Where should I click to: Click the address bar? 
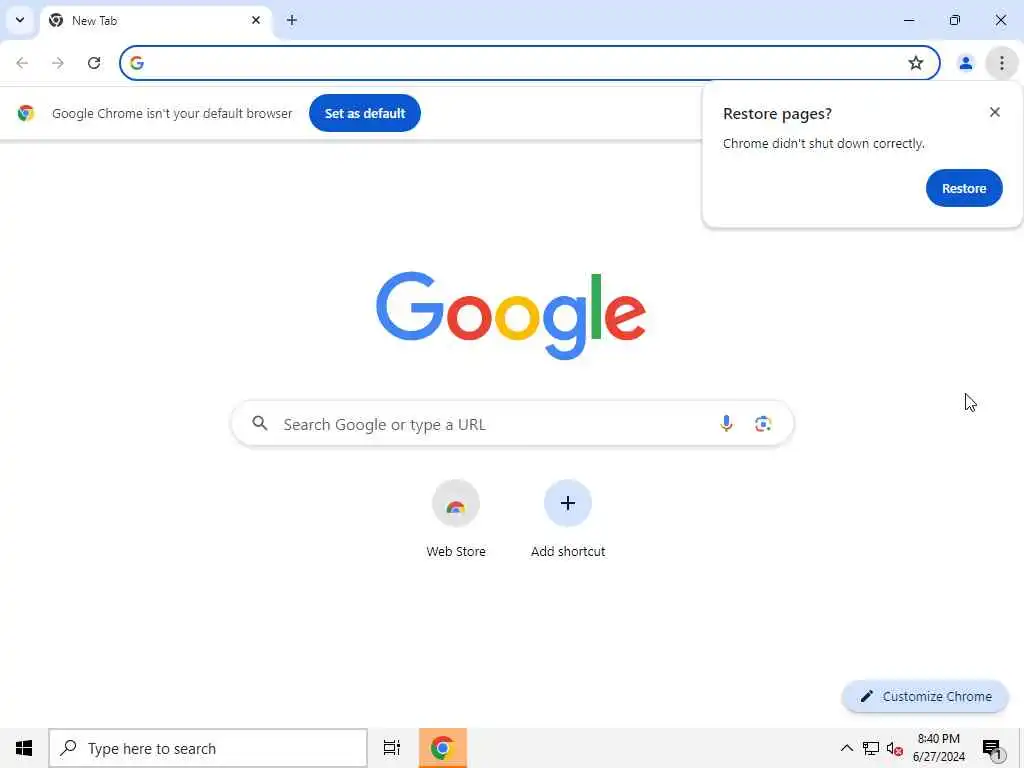coord(522,63)
